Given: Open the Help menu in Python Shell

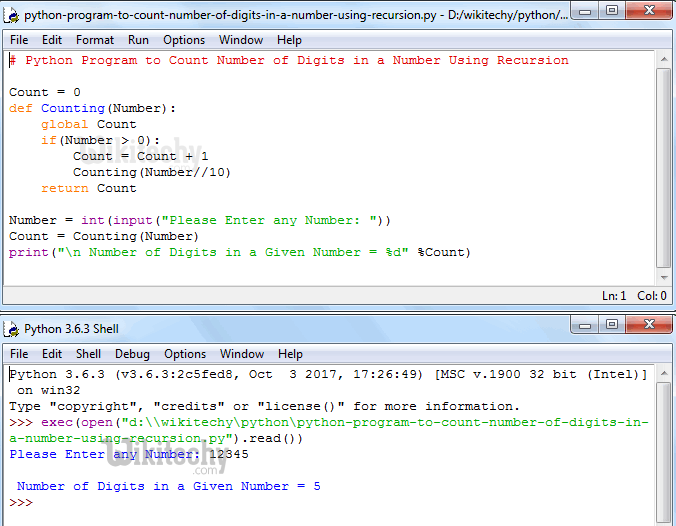Looking at the screenshot, I should point(290,354).
